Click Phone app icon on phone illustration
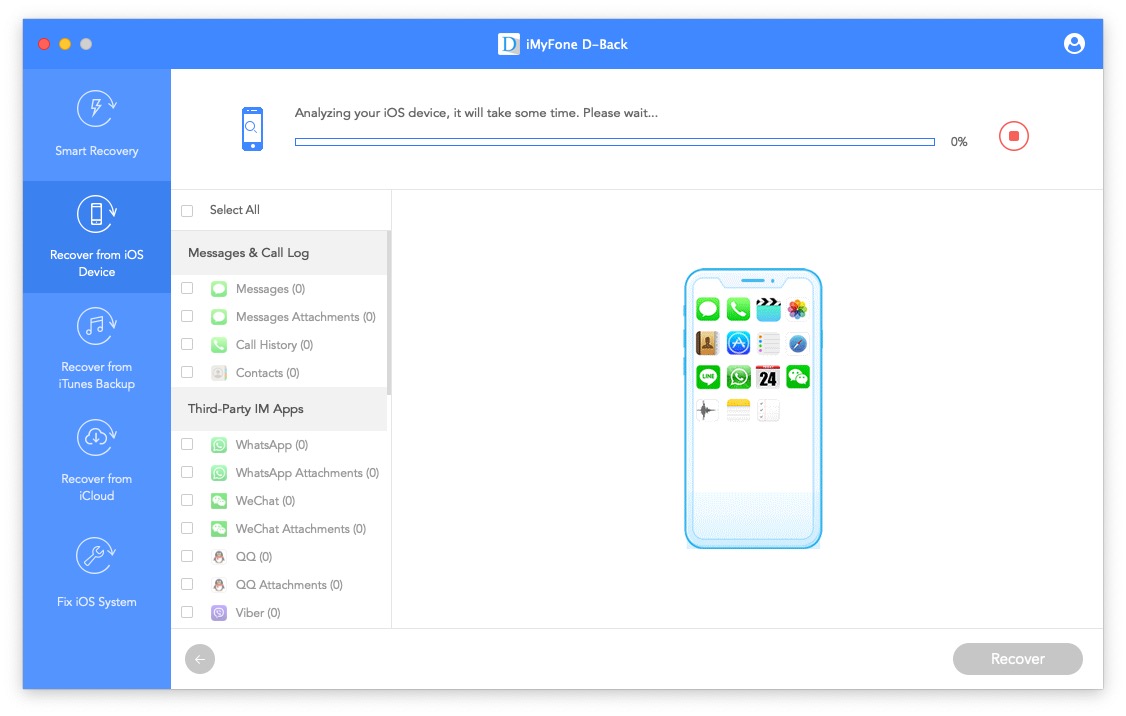Viewport: 1126px width, 716px height. point(738,310)
